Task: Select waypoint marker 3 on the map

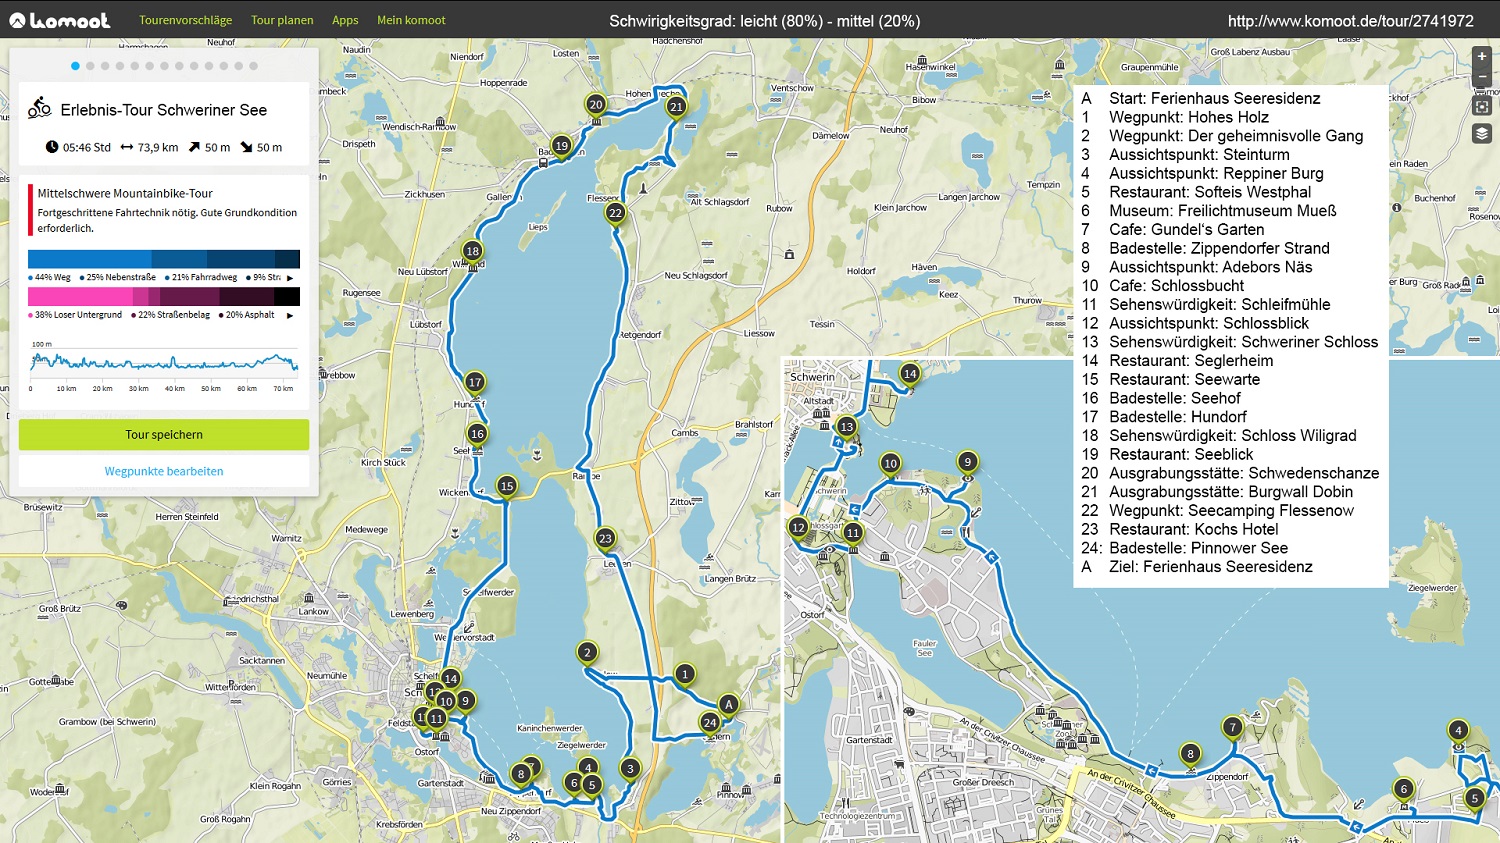Action: pos(629,768)
